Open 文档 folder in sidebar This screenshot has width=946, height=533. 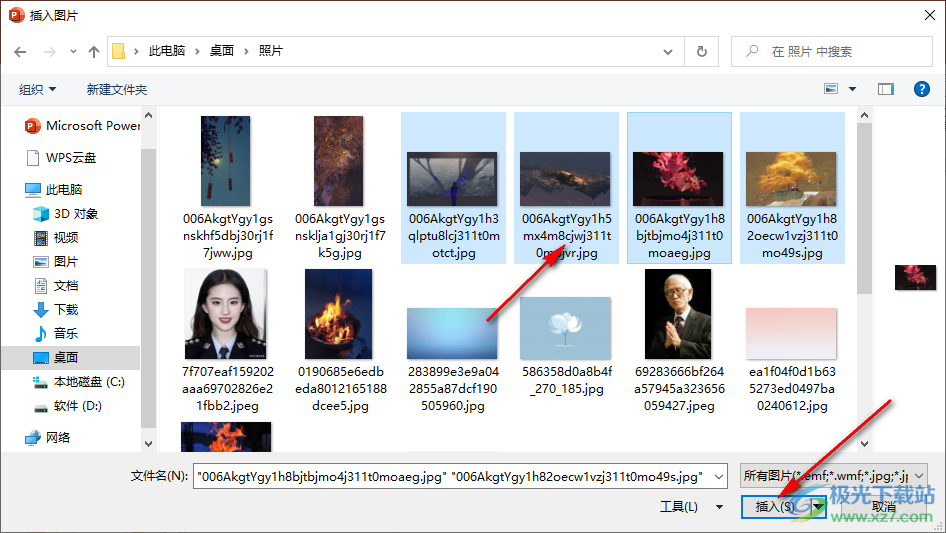[x=56, y=286]
